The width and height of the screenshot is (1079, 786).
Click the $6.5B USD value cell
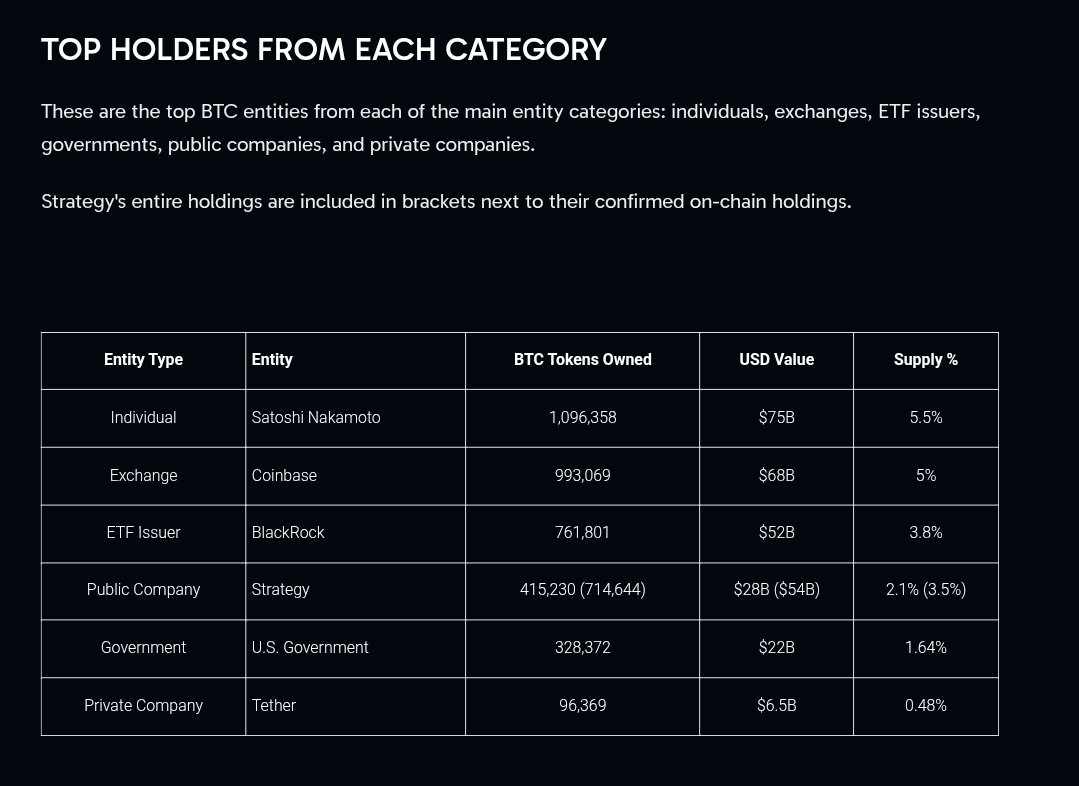pos(776,706)
